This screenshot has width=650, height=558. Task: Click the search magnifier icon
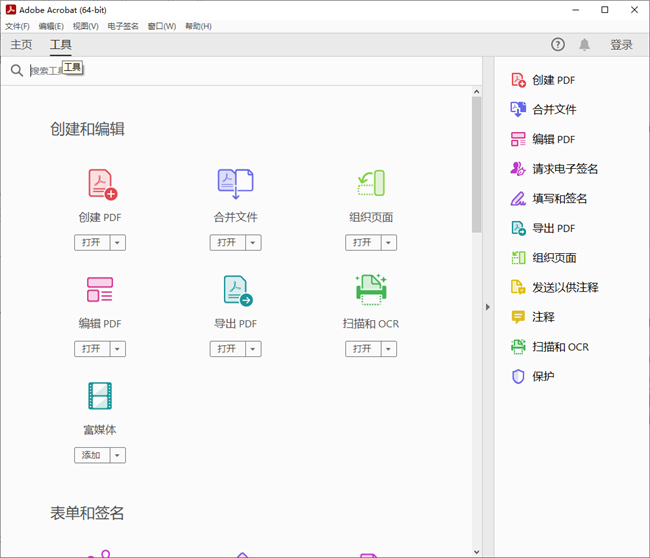[x=17, y=70]
